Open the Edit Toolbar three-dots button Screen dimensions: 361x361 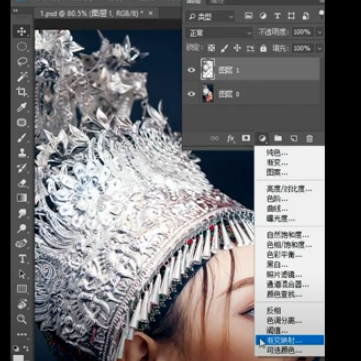(22, 334)
